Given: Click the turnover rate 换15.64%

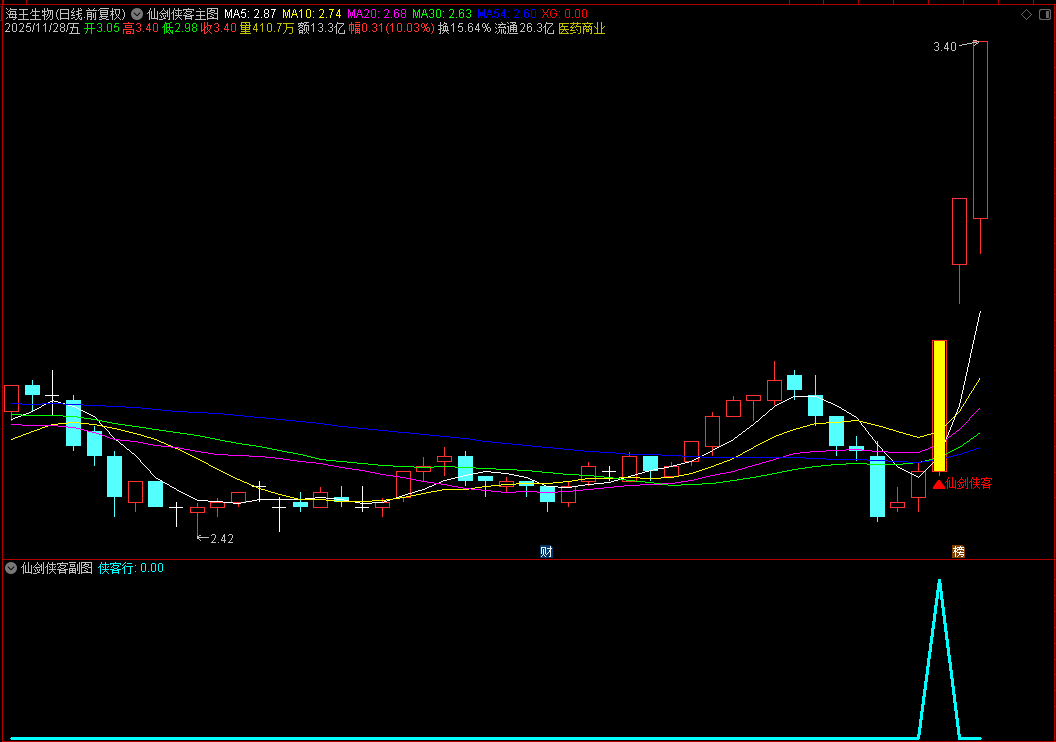Looking at the screenshot, I should (x=464, y=28).
